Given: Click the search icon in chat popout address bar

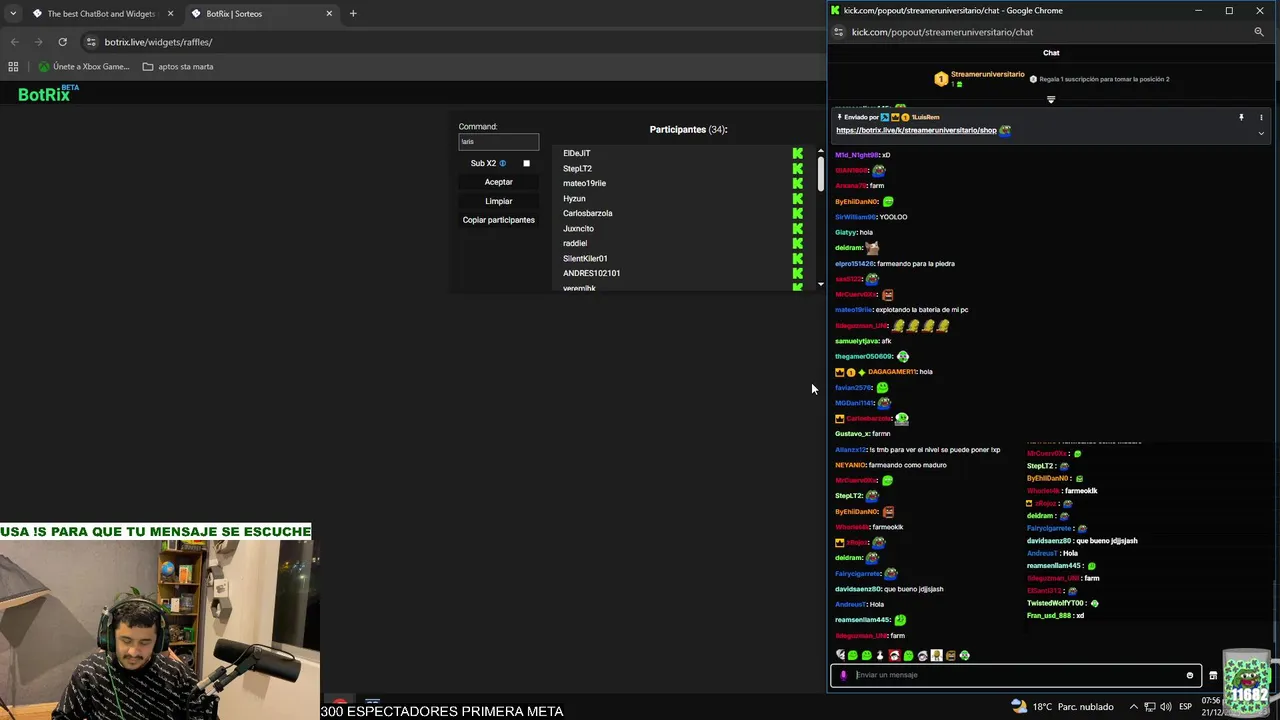Looking at the screenshot, I should pyautogui.click(x=1259, y=32).
